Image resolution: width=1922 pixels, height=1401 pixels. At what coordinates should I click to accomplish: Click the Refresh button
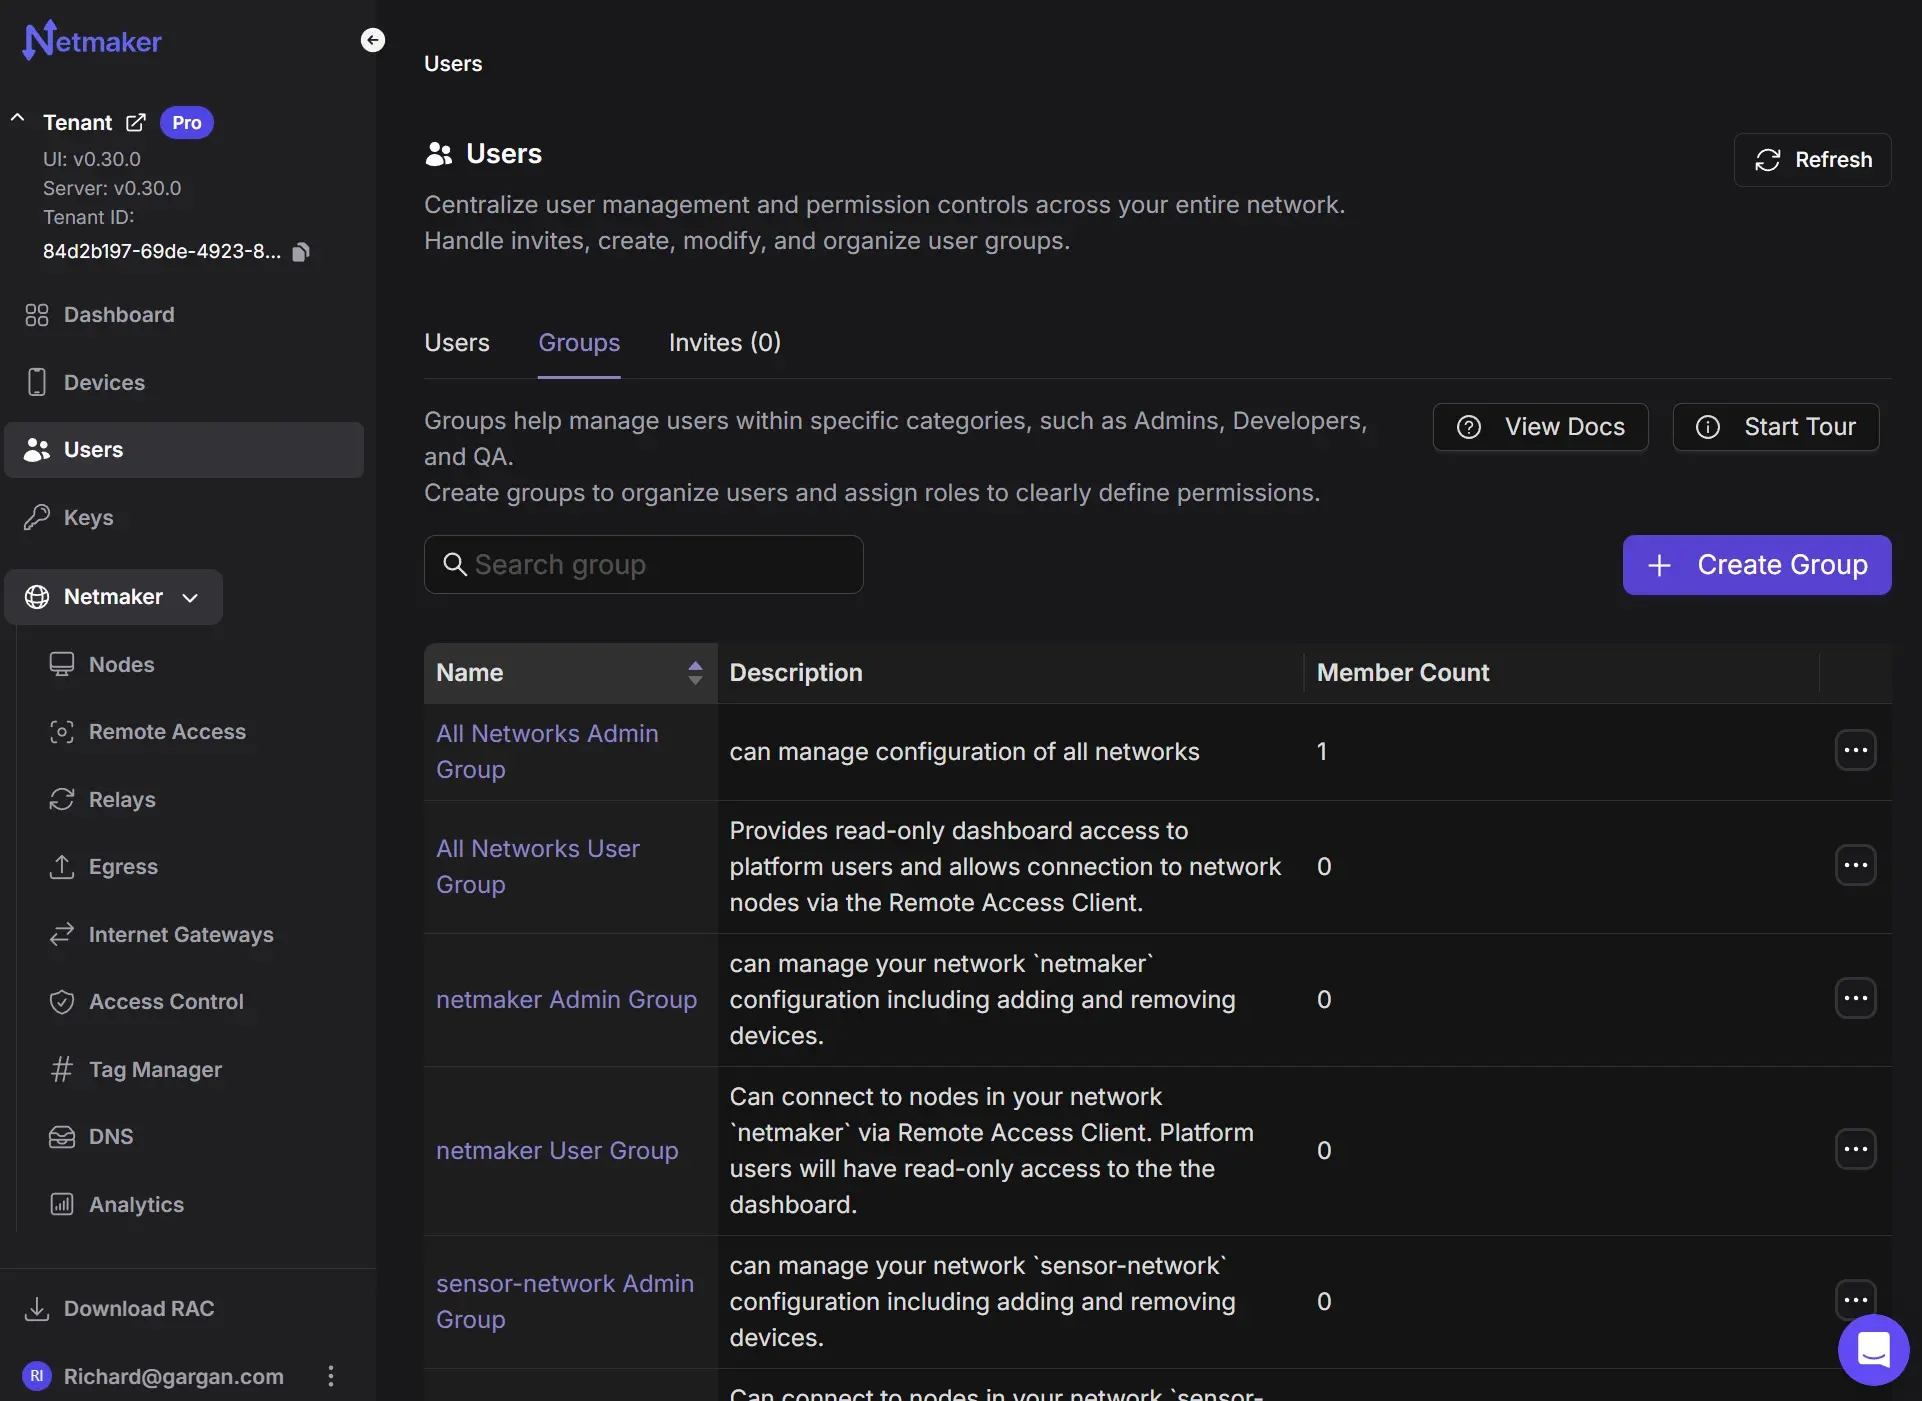click(x=1812, y=160)
